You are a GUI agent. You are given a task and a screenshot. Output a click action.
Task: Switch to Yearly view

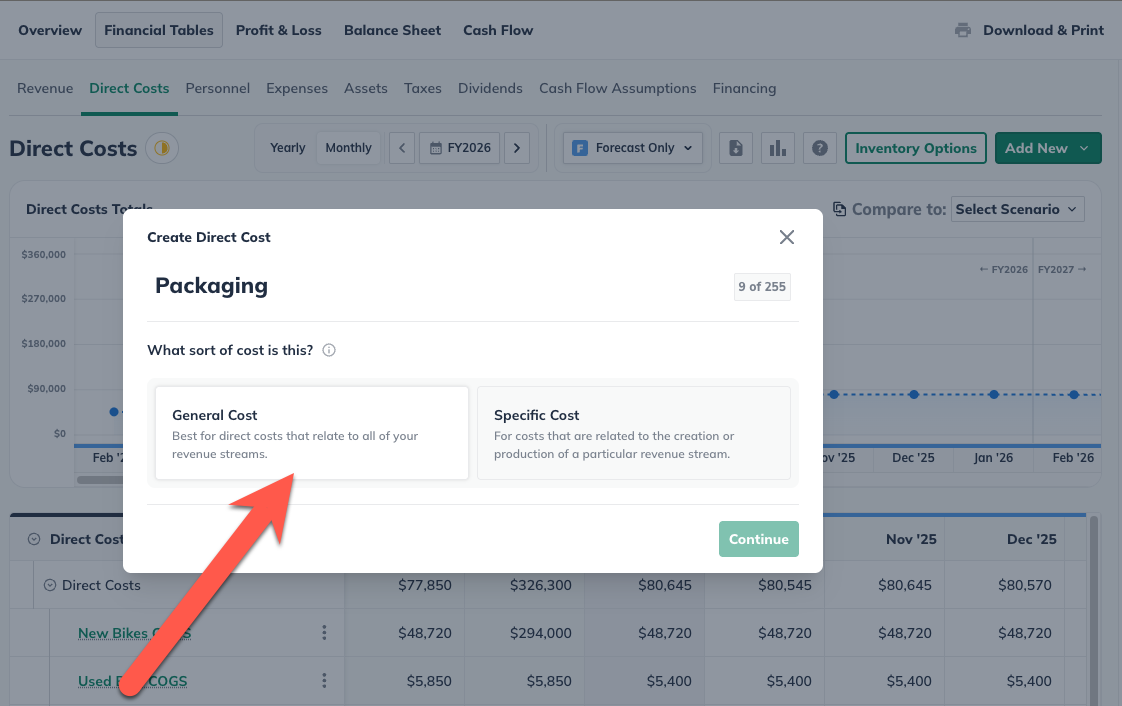tap(287, 148)
